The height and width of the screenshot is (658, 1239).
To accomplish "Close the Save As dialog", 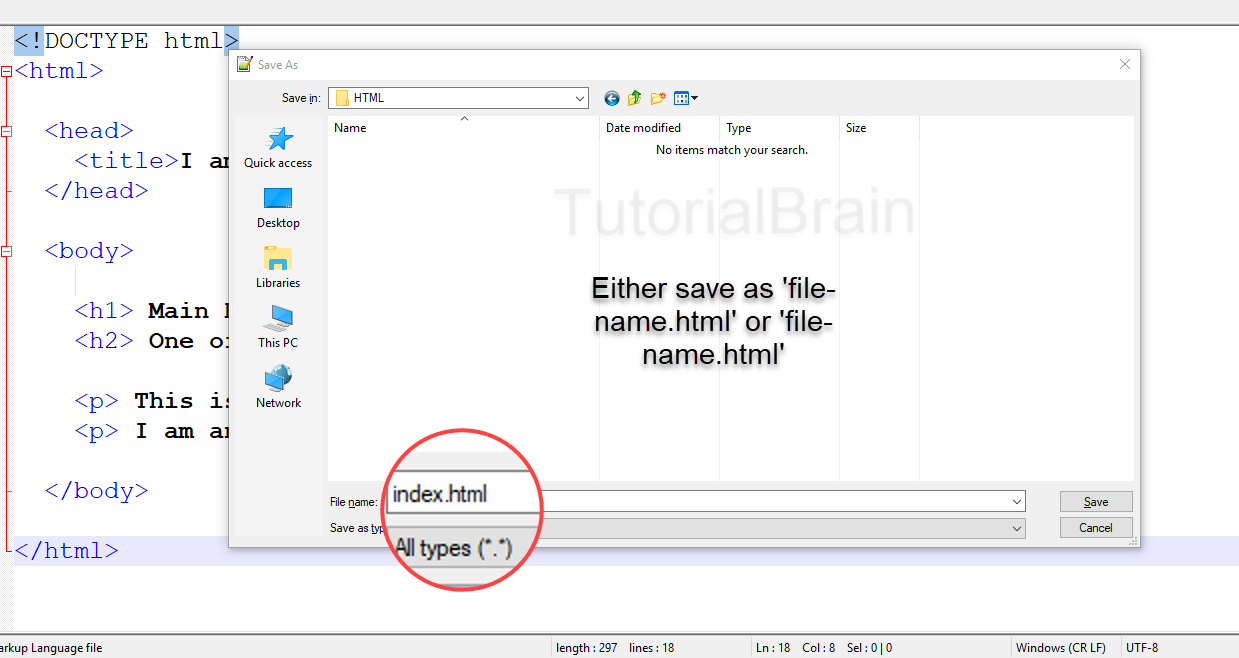I will pyautogui.click(x=1125, y=64).
